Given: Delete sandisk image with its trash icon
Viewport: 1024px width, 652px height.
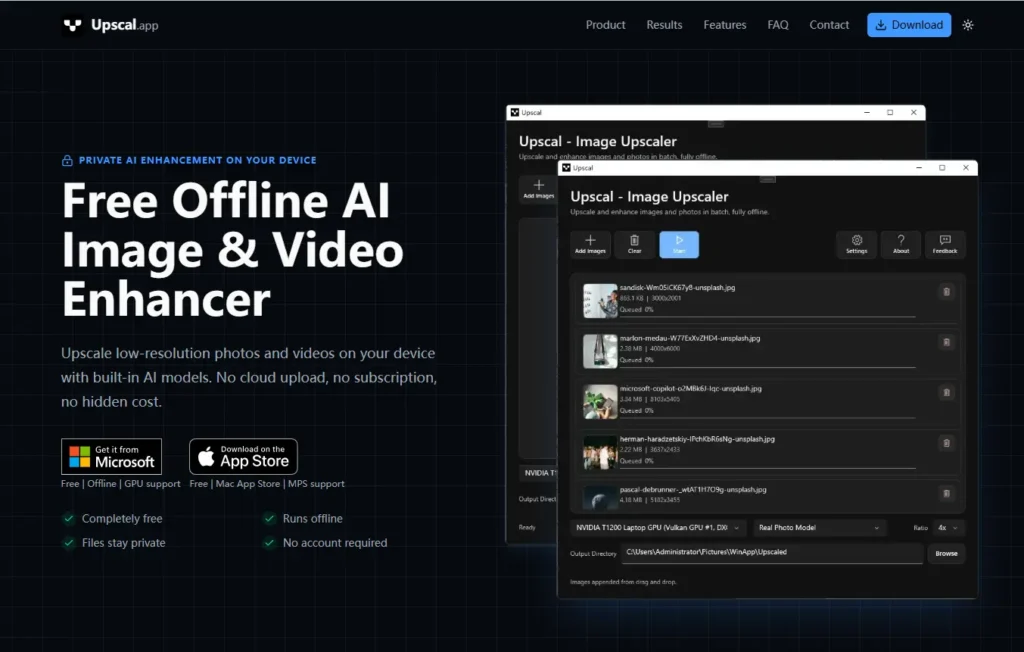Looking at the screenshot, I should tap(946, 292).
